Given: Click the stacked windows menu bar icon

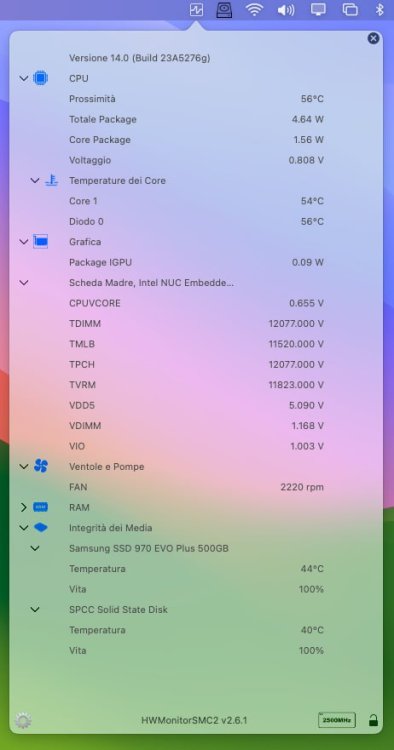Looking at the screenshot, I should (350, 10).
